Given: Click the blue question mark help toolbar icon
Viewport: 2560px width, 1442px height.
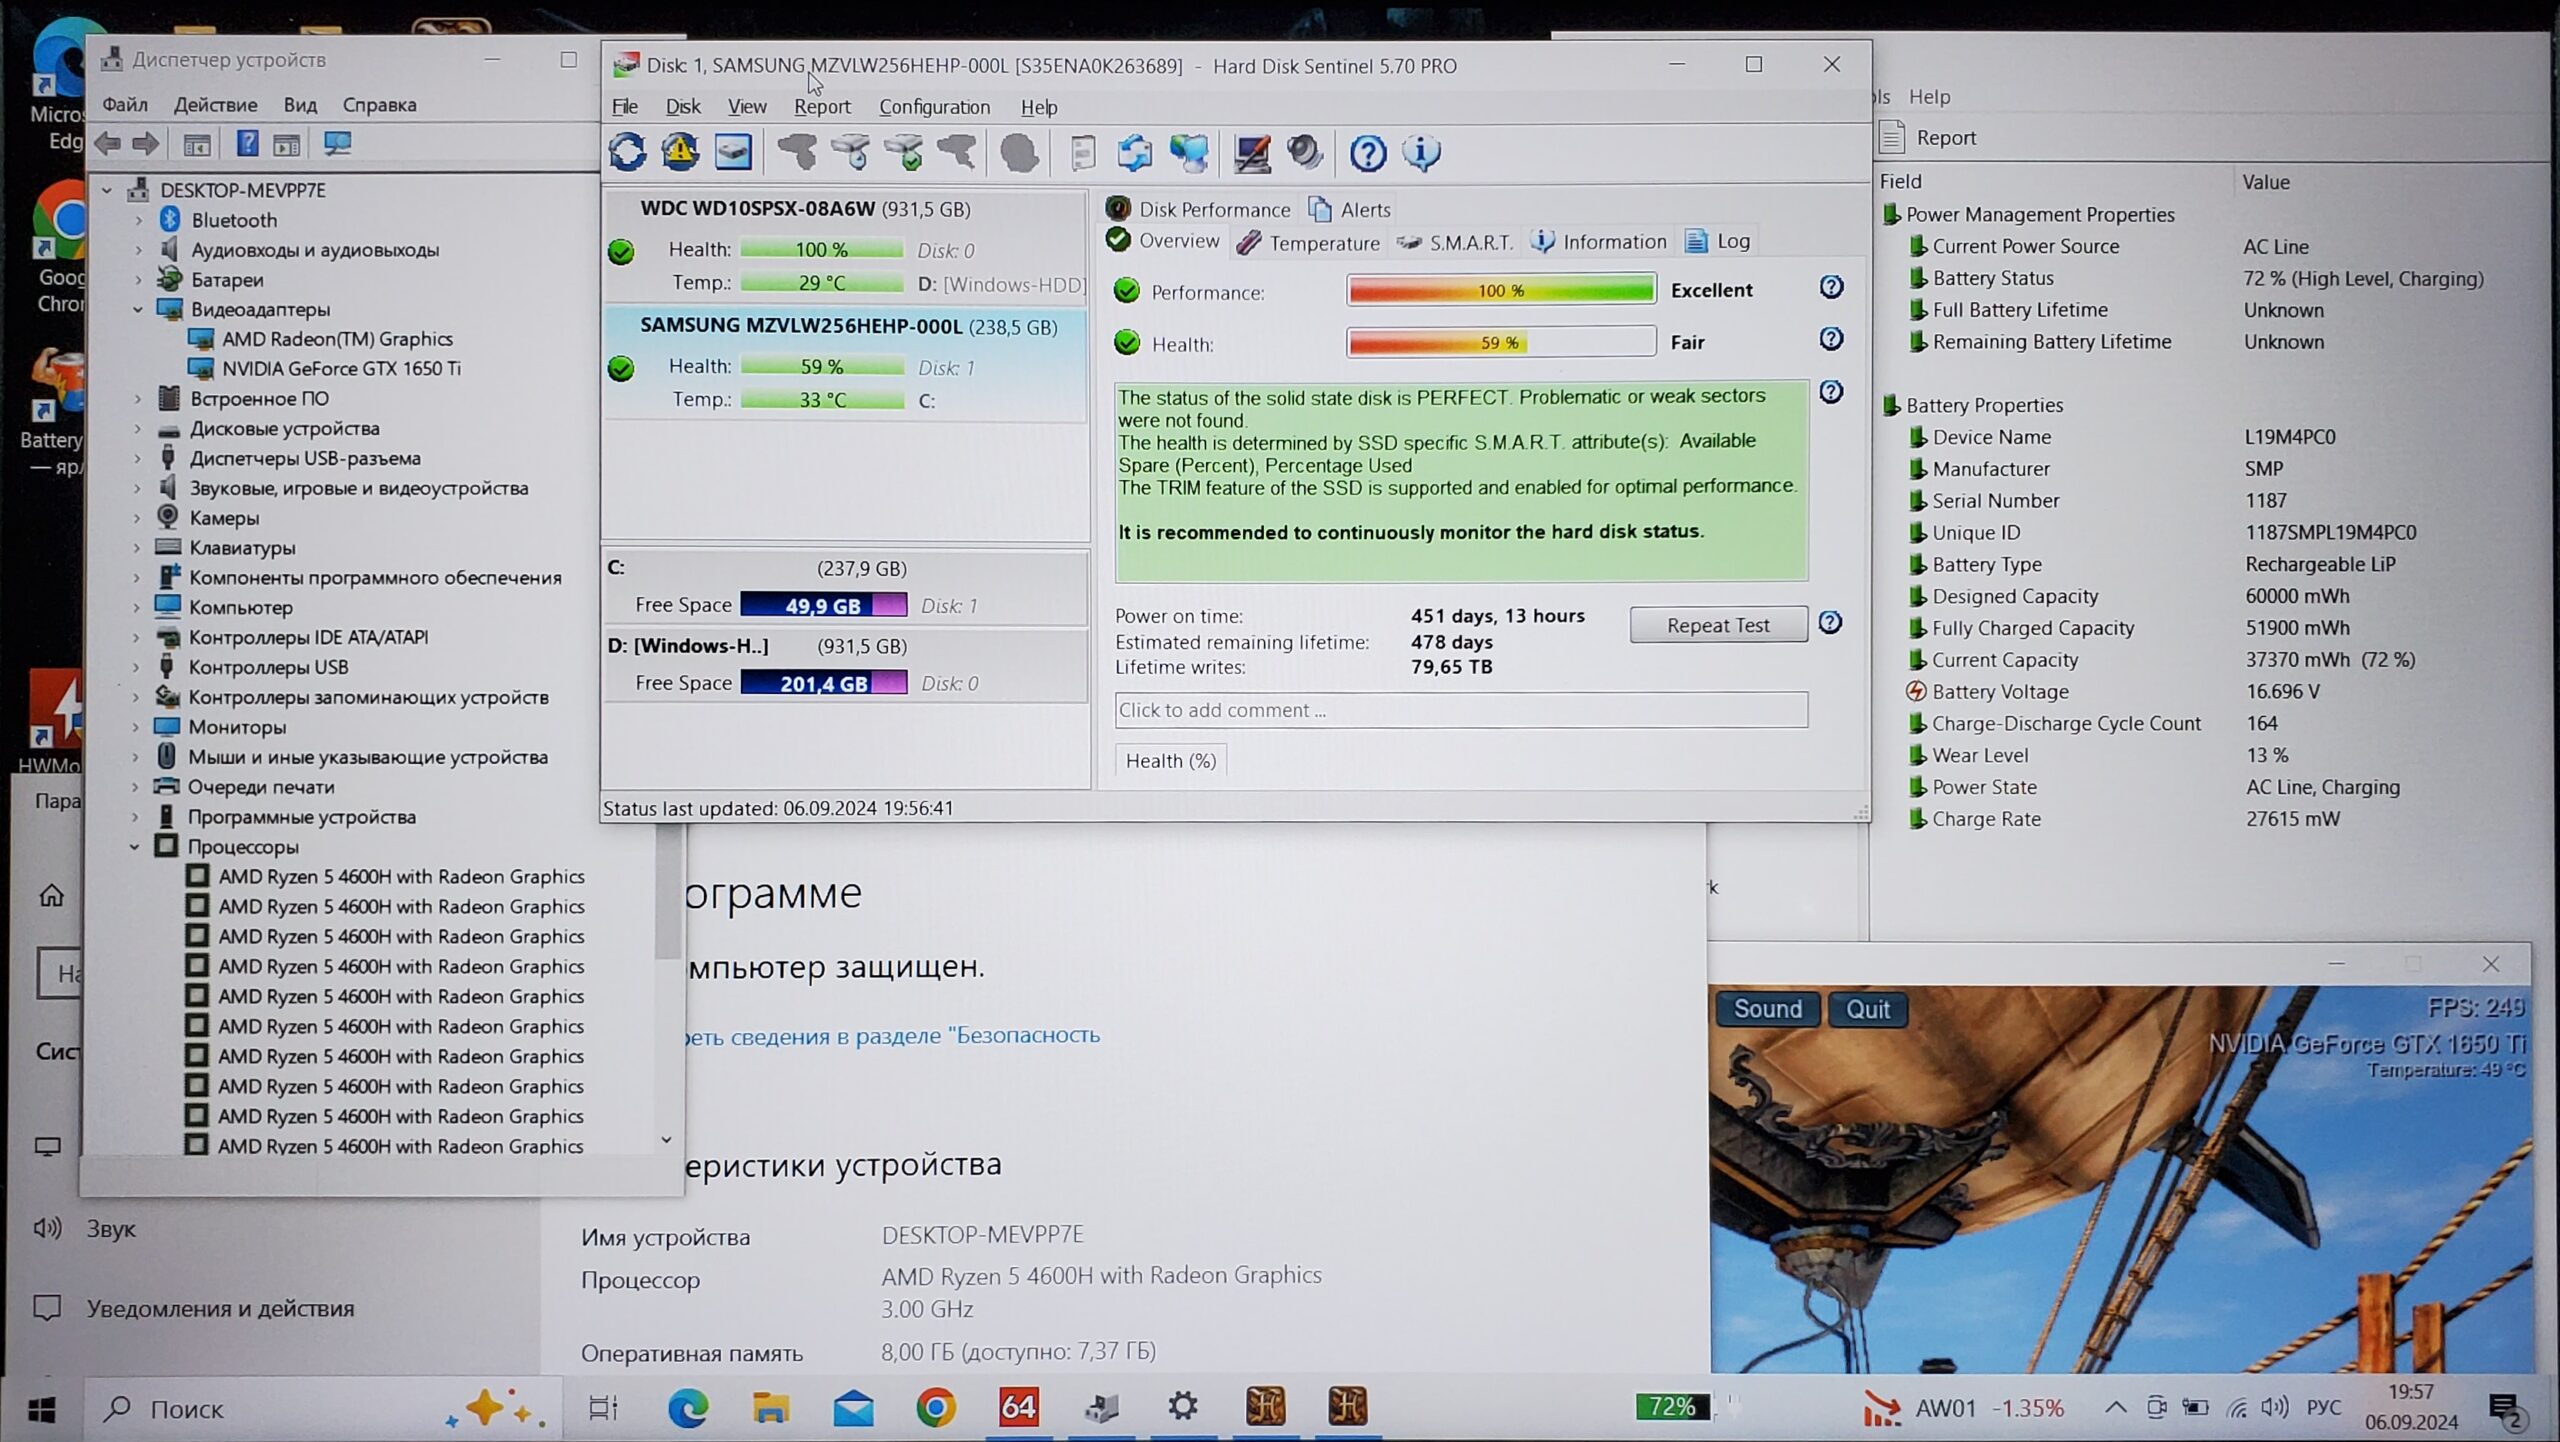Looking at the screenshot, I should (1367, 153).
